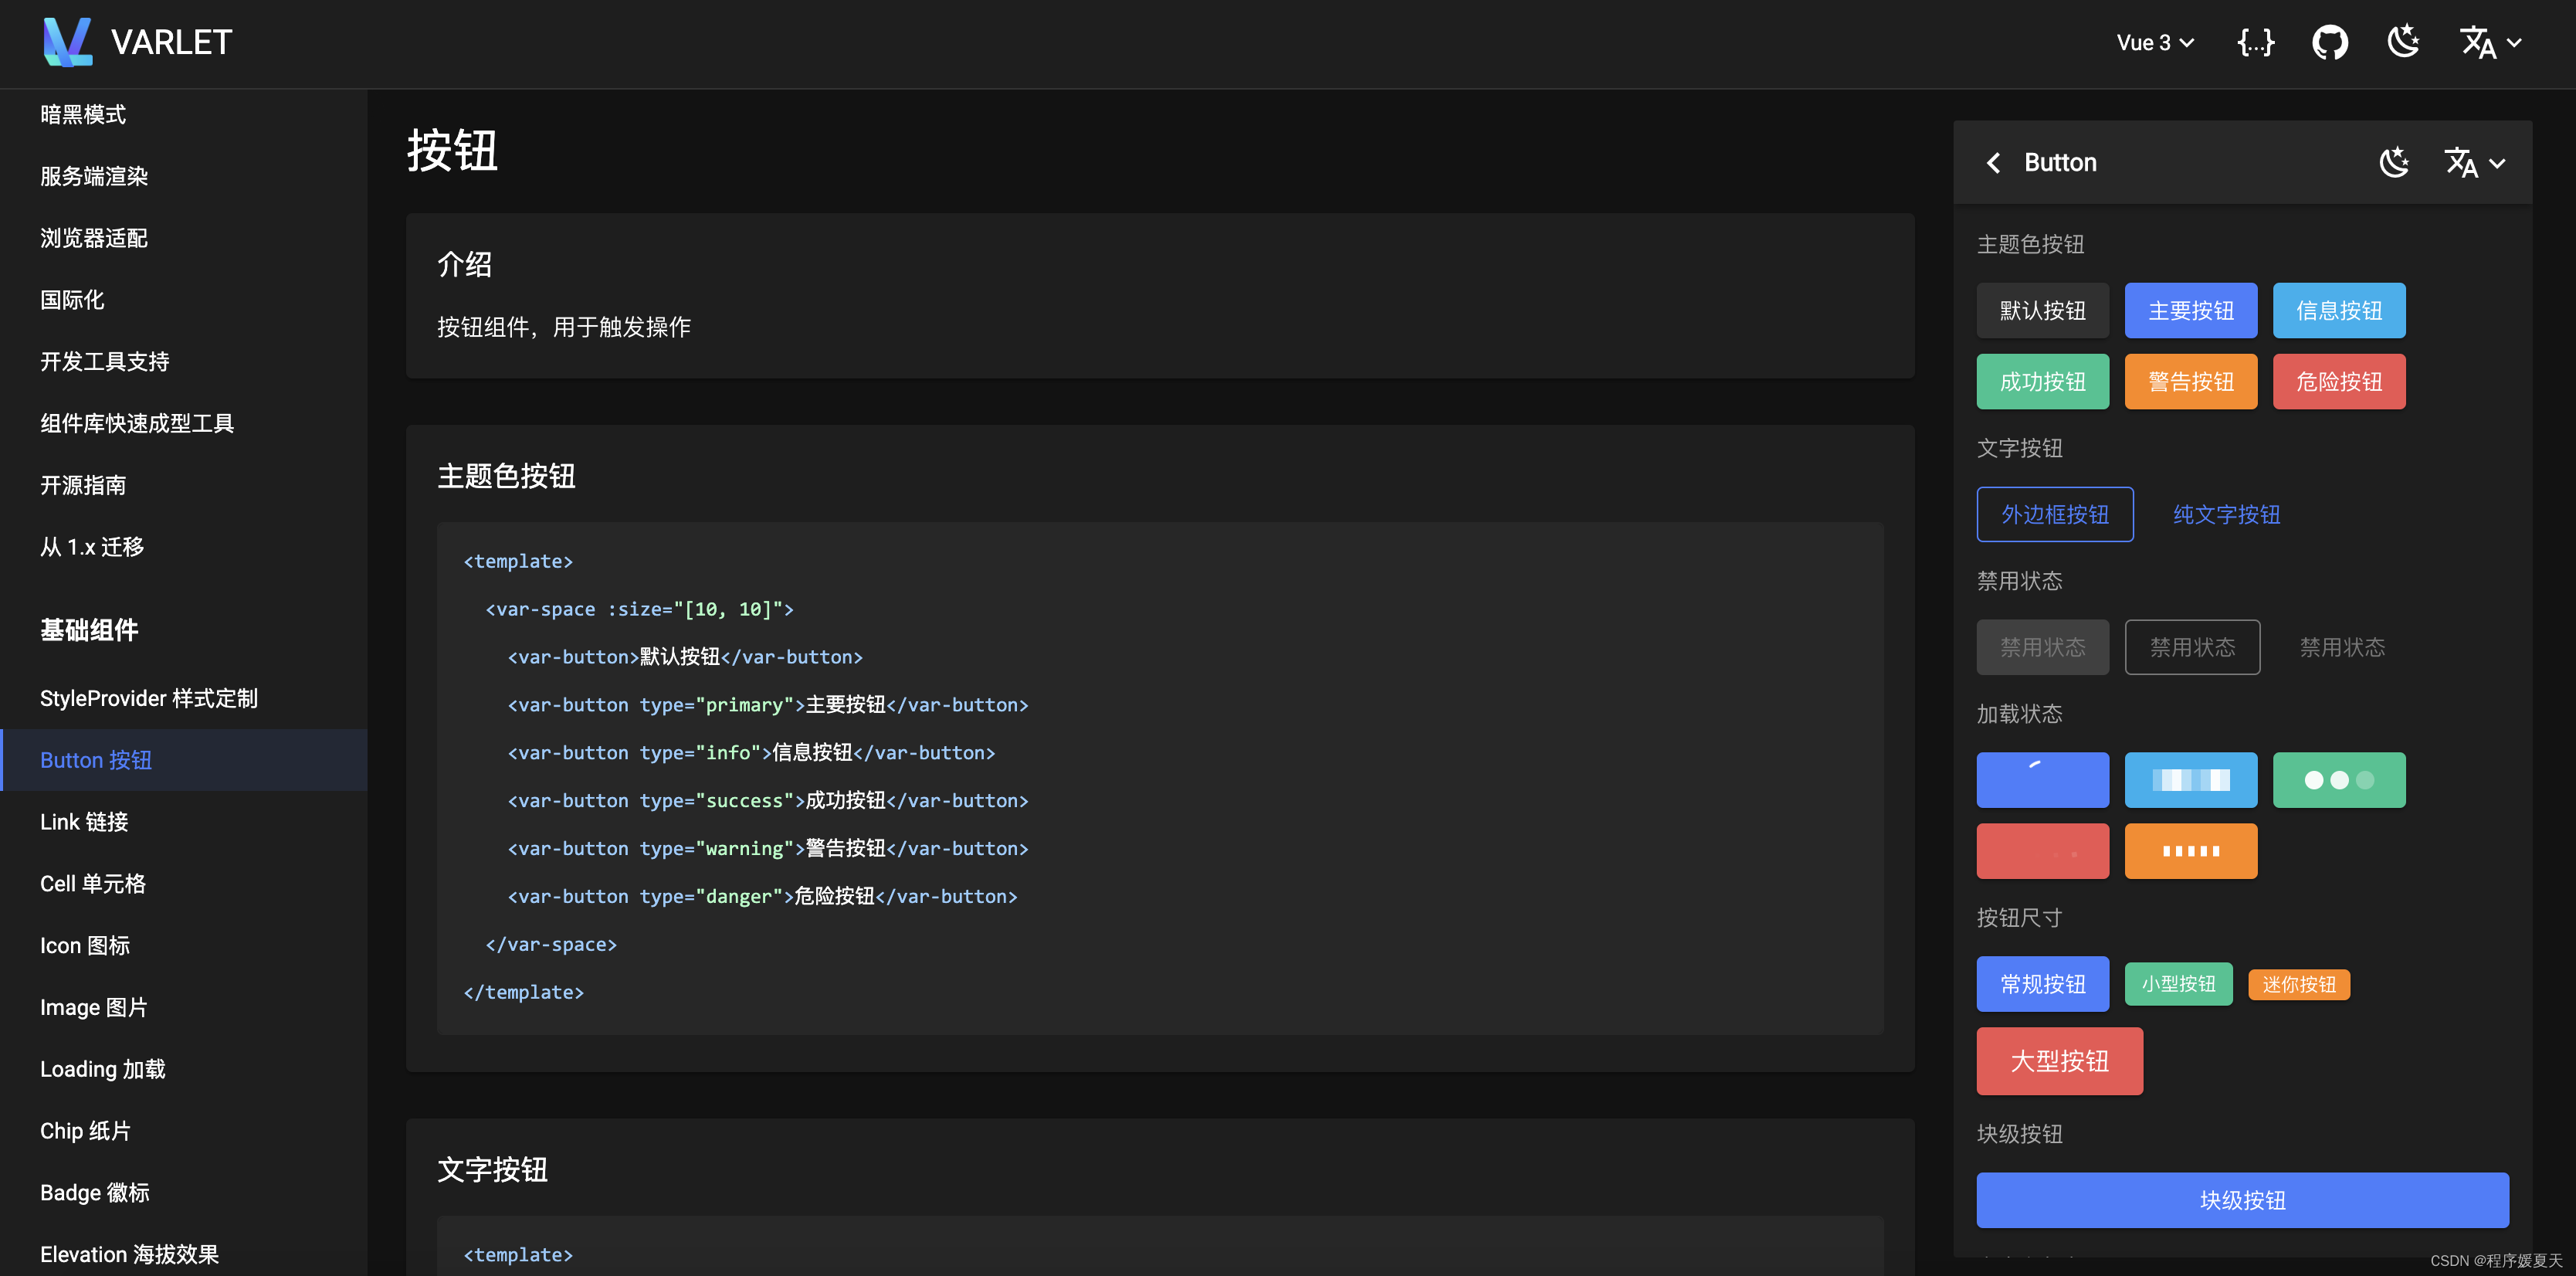Screen dimensions: 2576x1276
Task: Expand the Vue 3 version dropdown
Action: [2155, 42]
